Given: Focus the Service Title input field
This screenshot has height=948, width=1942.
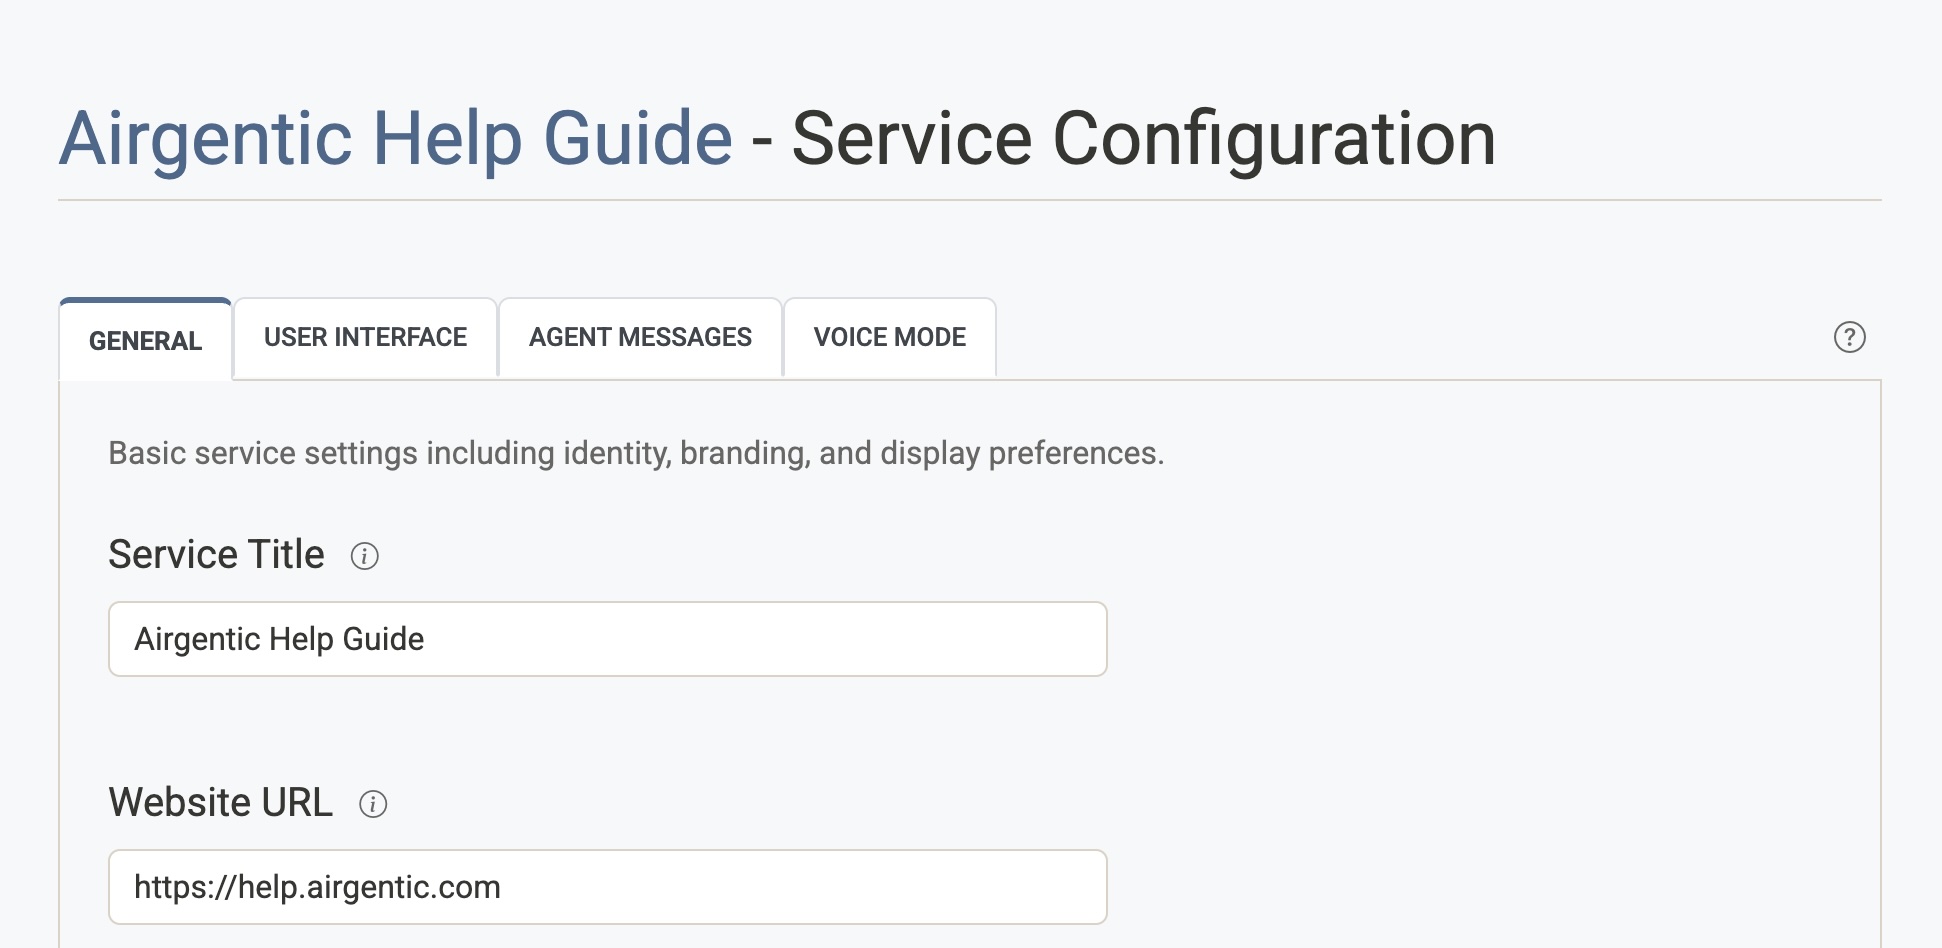Looking at the screenshot, I should 607,639.
